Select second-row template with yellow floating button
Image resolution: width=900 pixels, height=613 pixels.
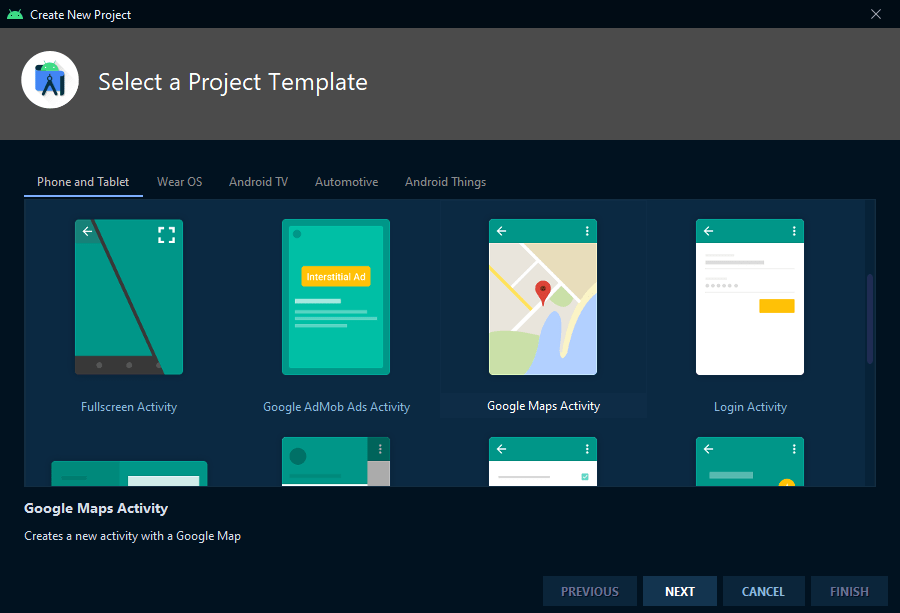pos(750,461)
